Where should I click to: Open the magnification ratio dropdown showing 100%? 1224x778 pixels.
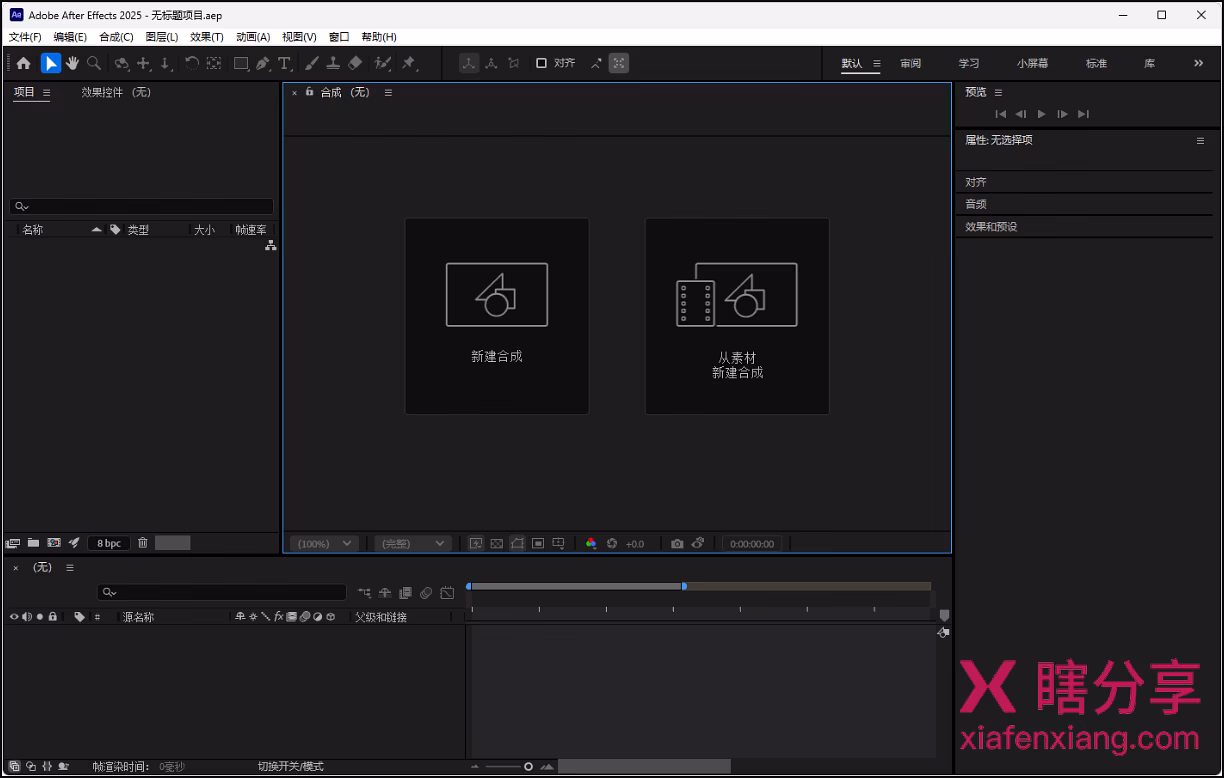tap(322, 543)
